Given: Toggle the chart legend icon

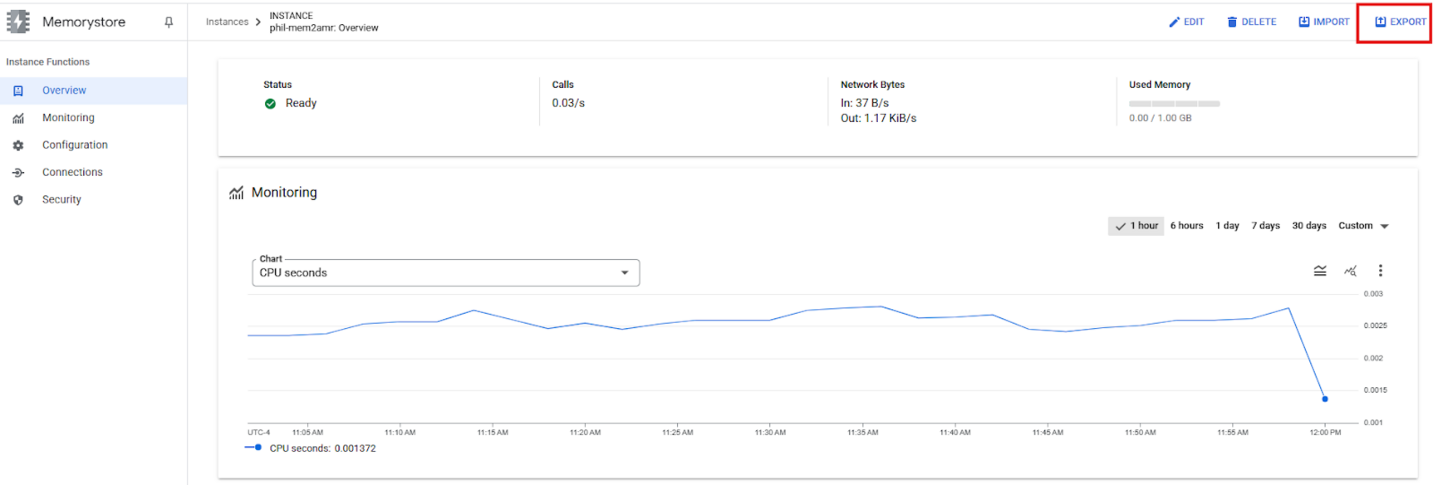Looking at the screenshot, I should pos(1320,271).
